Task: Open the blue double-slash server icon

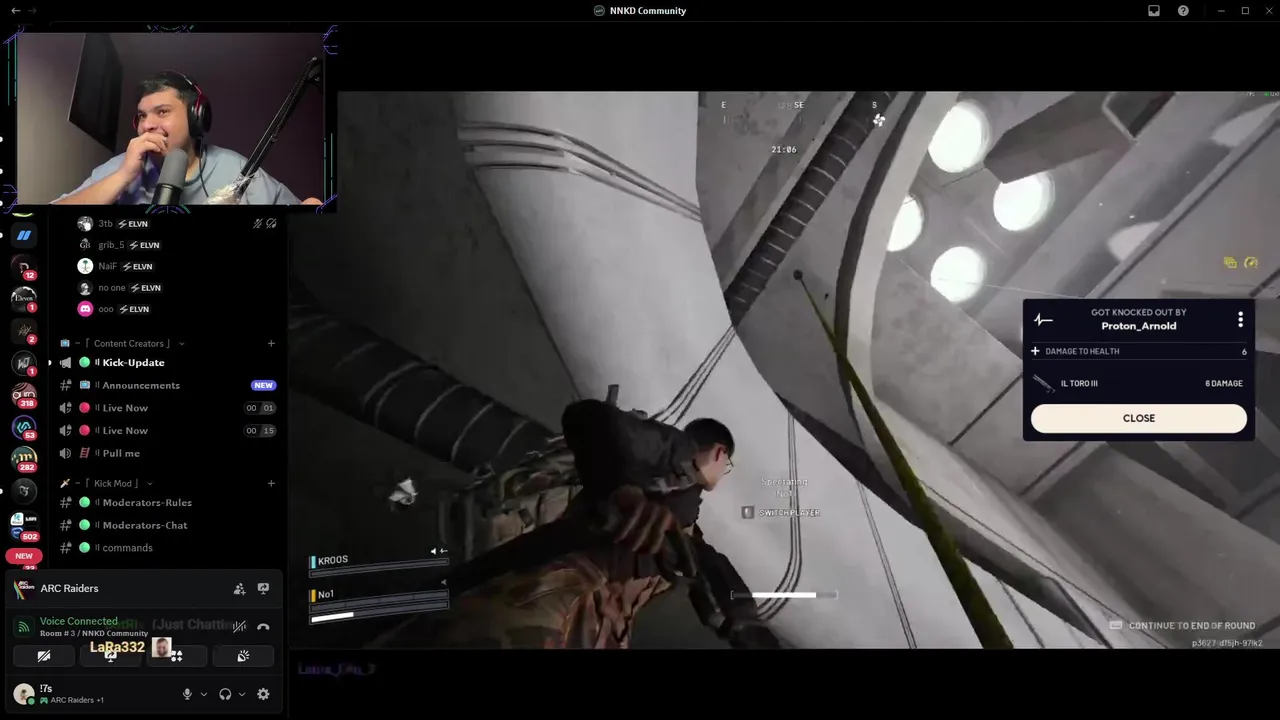Action: pos(24,235)
